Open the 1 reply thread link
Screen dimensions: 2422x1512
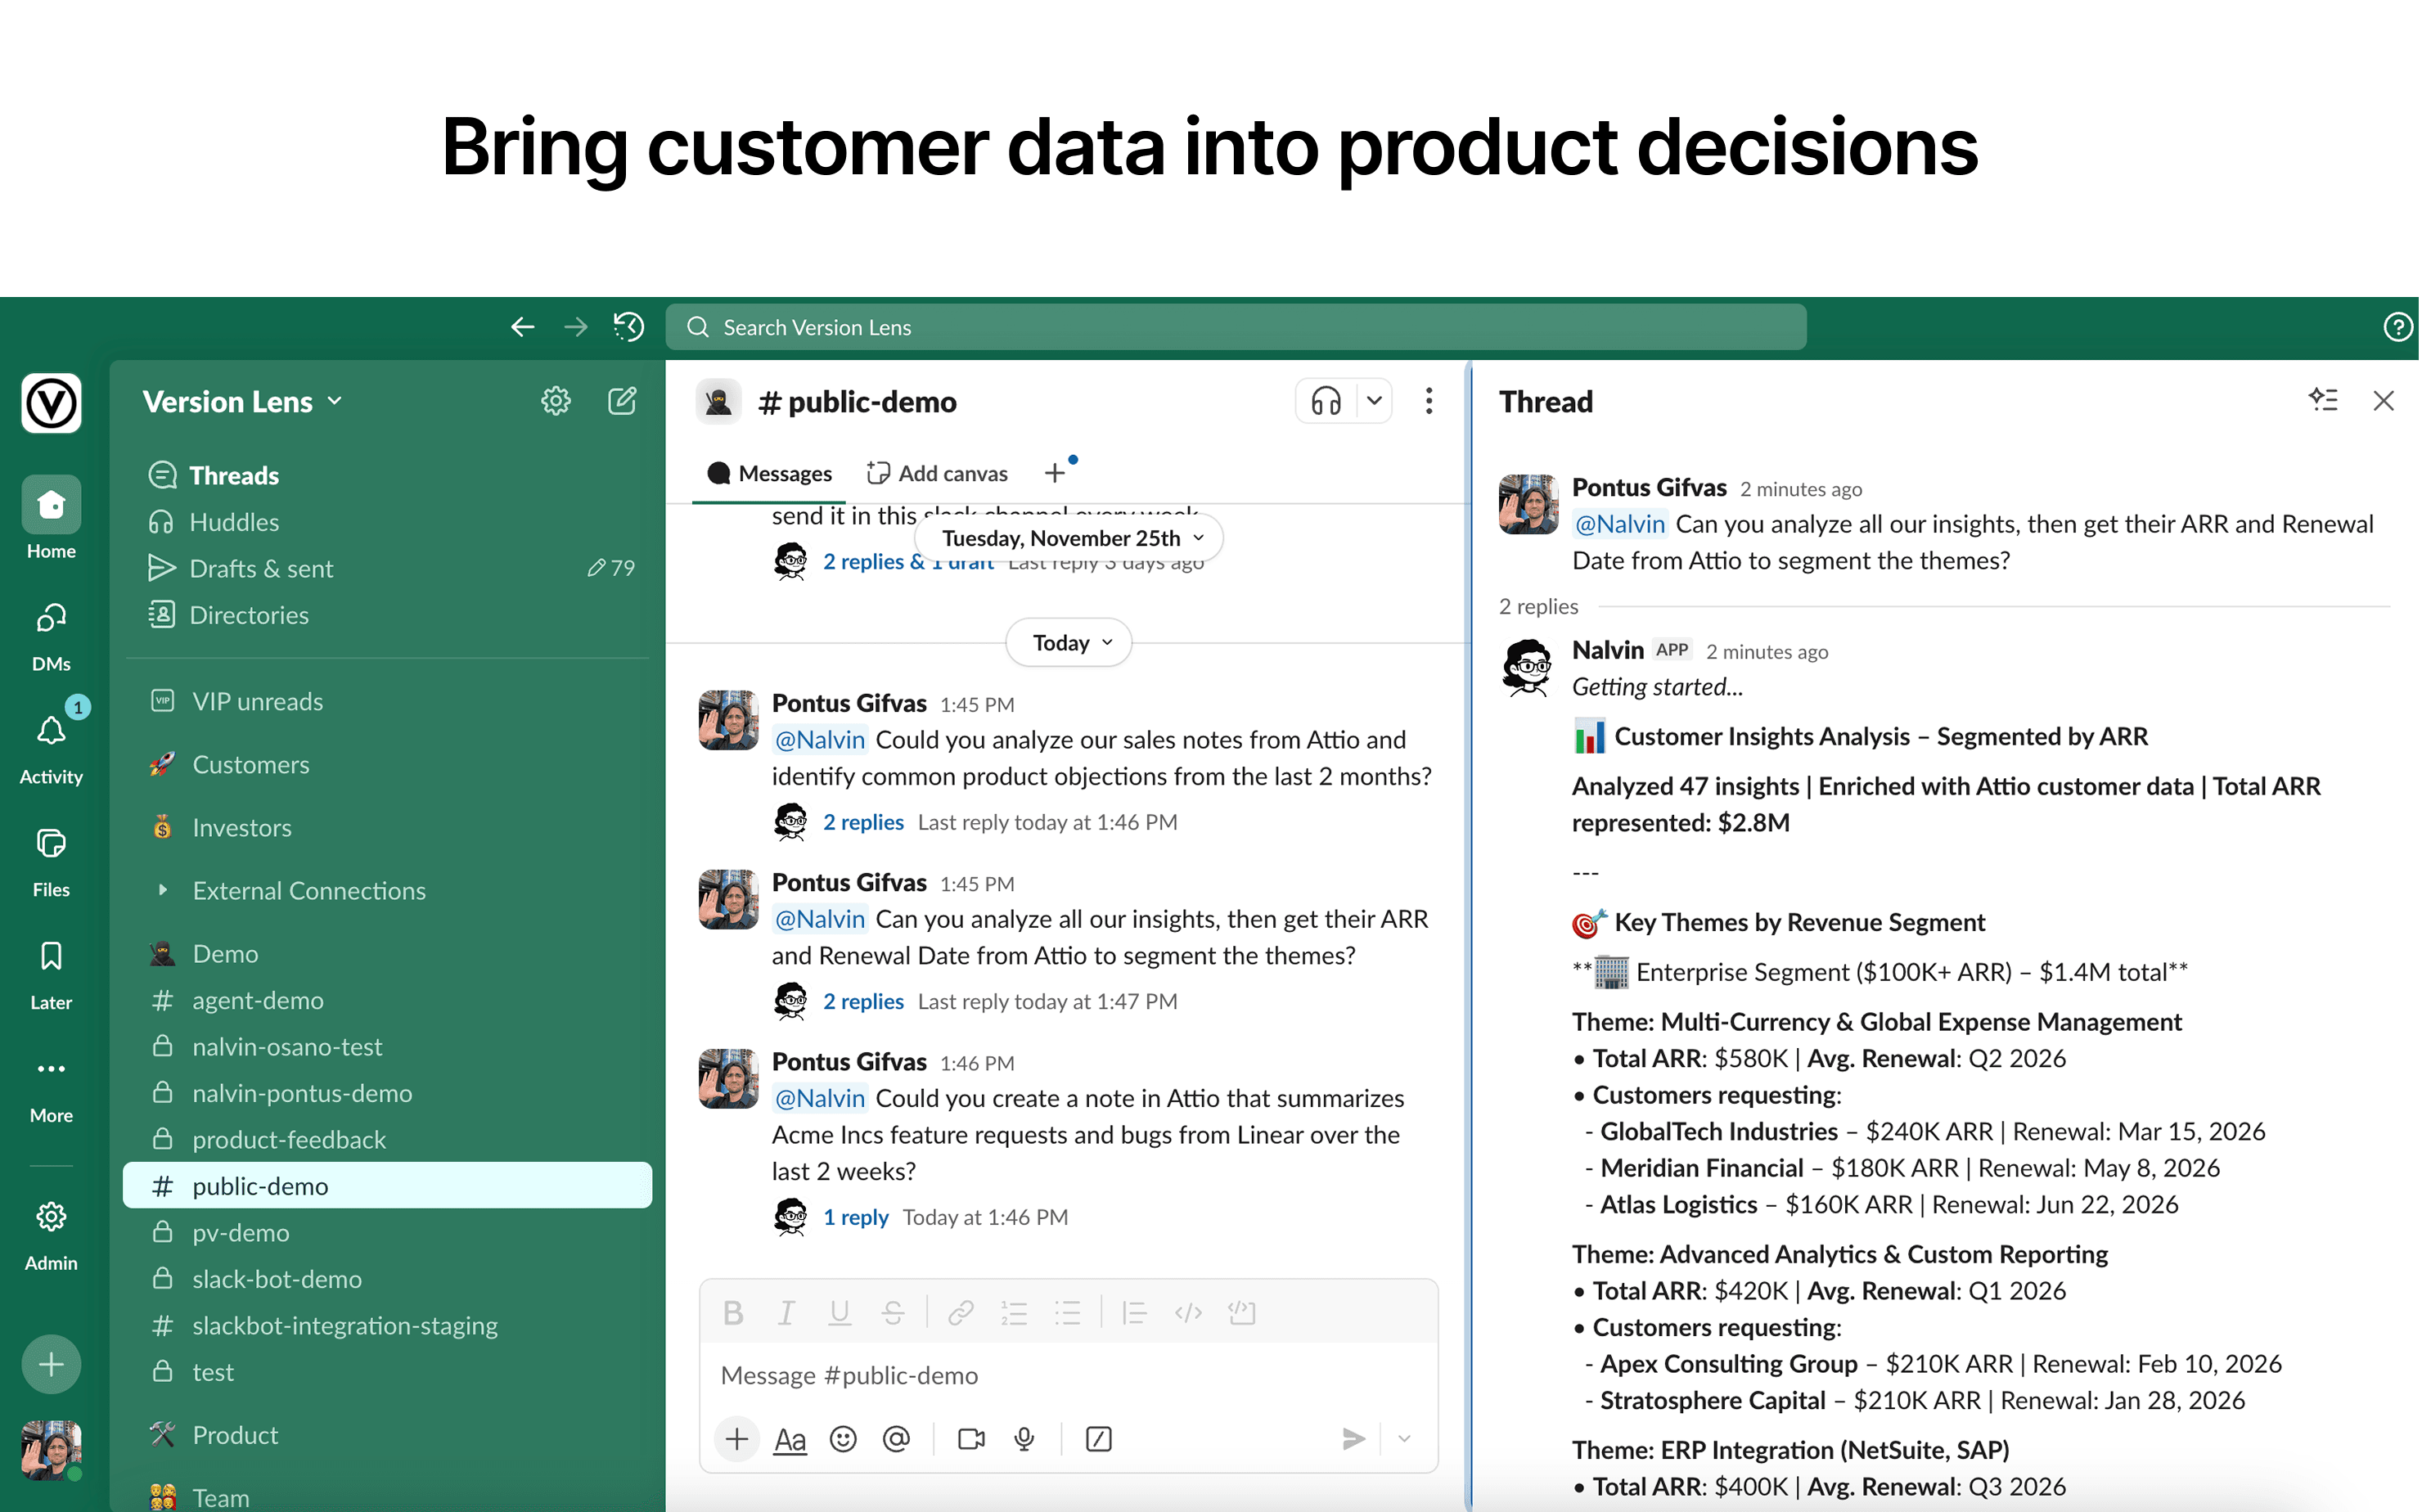pos(855,1217)
